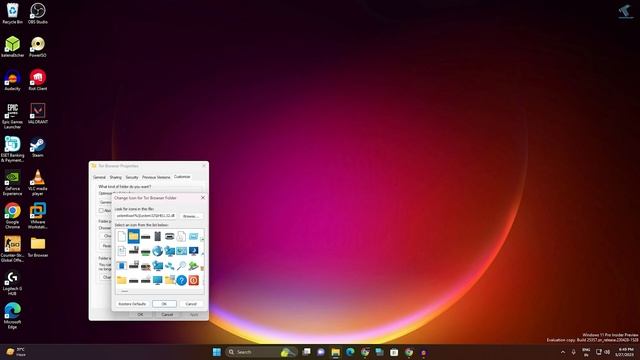This screenshot has width=640, height=360.
Task: Click the icon file path input field
Action: tap(146, 216)
